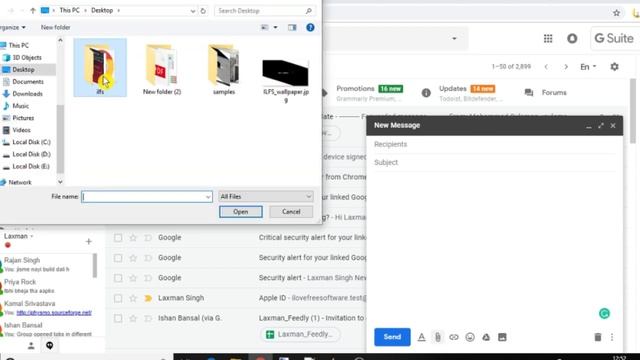Toggle the preview pane icon

pyautogui.click(x=292, y=27)
